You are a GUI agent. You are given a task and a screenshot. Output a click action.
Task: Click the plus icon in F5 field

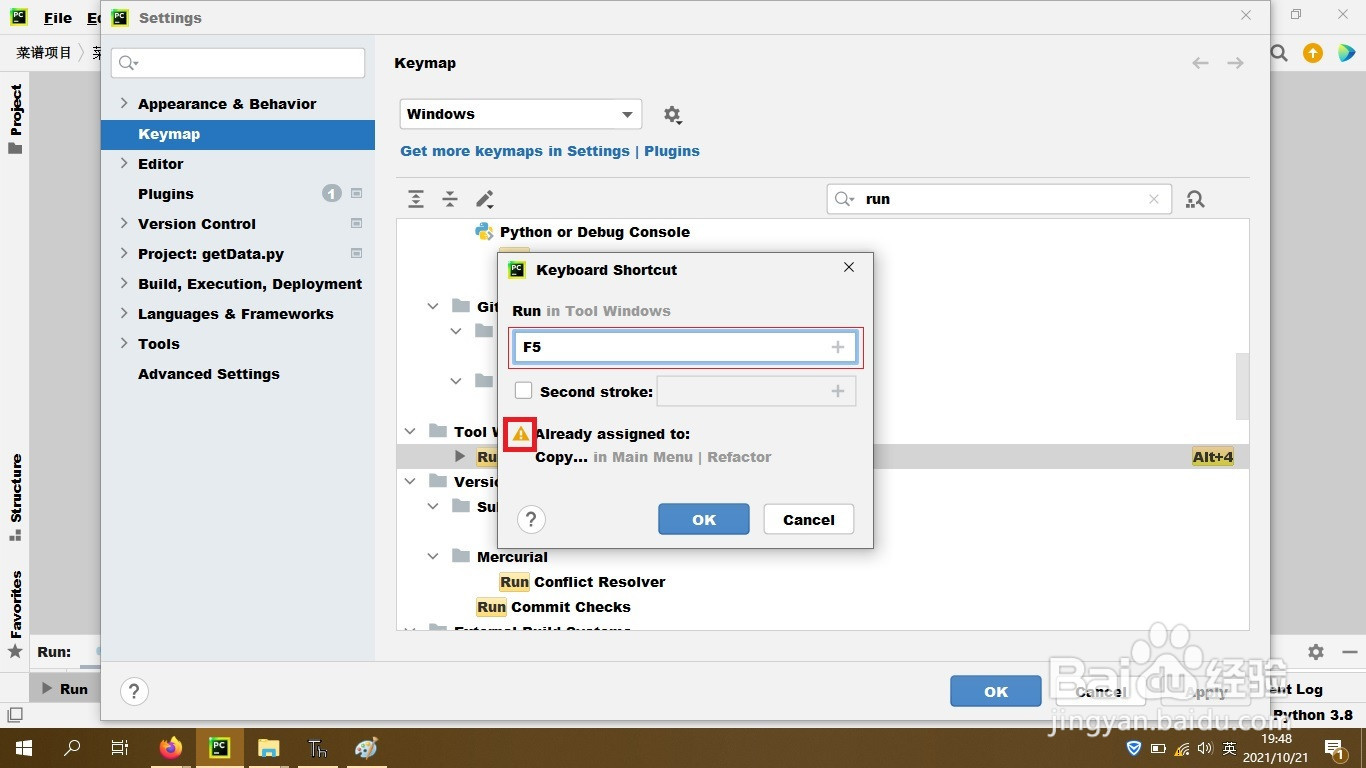pyautogui.click(x=838, y=347)
